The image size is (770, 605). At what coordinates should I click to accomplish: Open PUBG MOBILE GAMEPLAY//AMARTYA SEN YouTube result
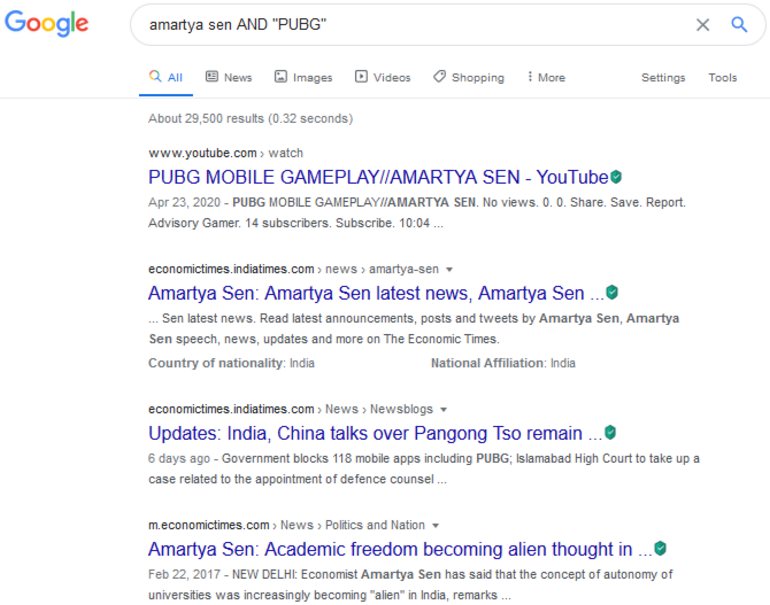pos(378,177)
